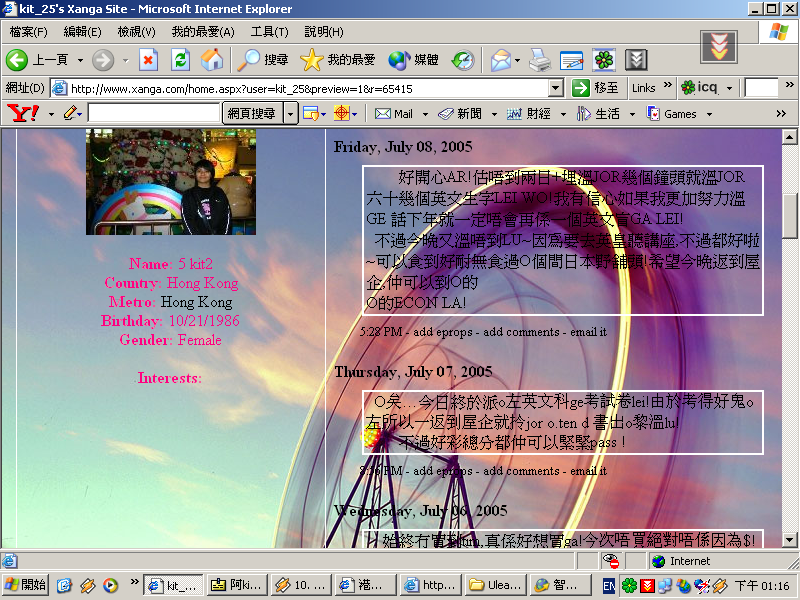Open the 搜尋 search pane
The image size is (800, 600).
pyautogui.click(x=263, y=60)
